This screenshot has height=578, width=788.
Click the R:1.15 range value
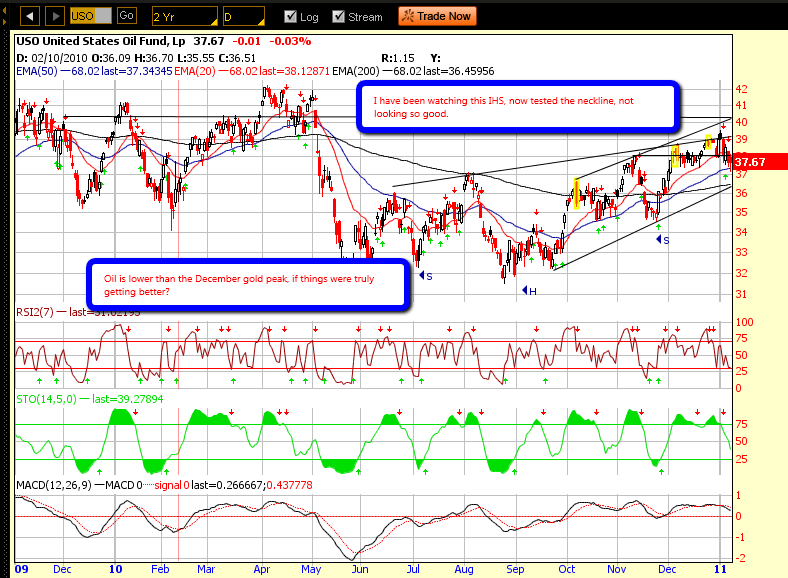point(398,58)
